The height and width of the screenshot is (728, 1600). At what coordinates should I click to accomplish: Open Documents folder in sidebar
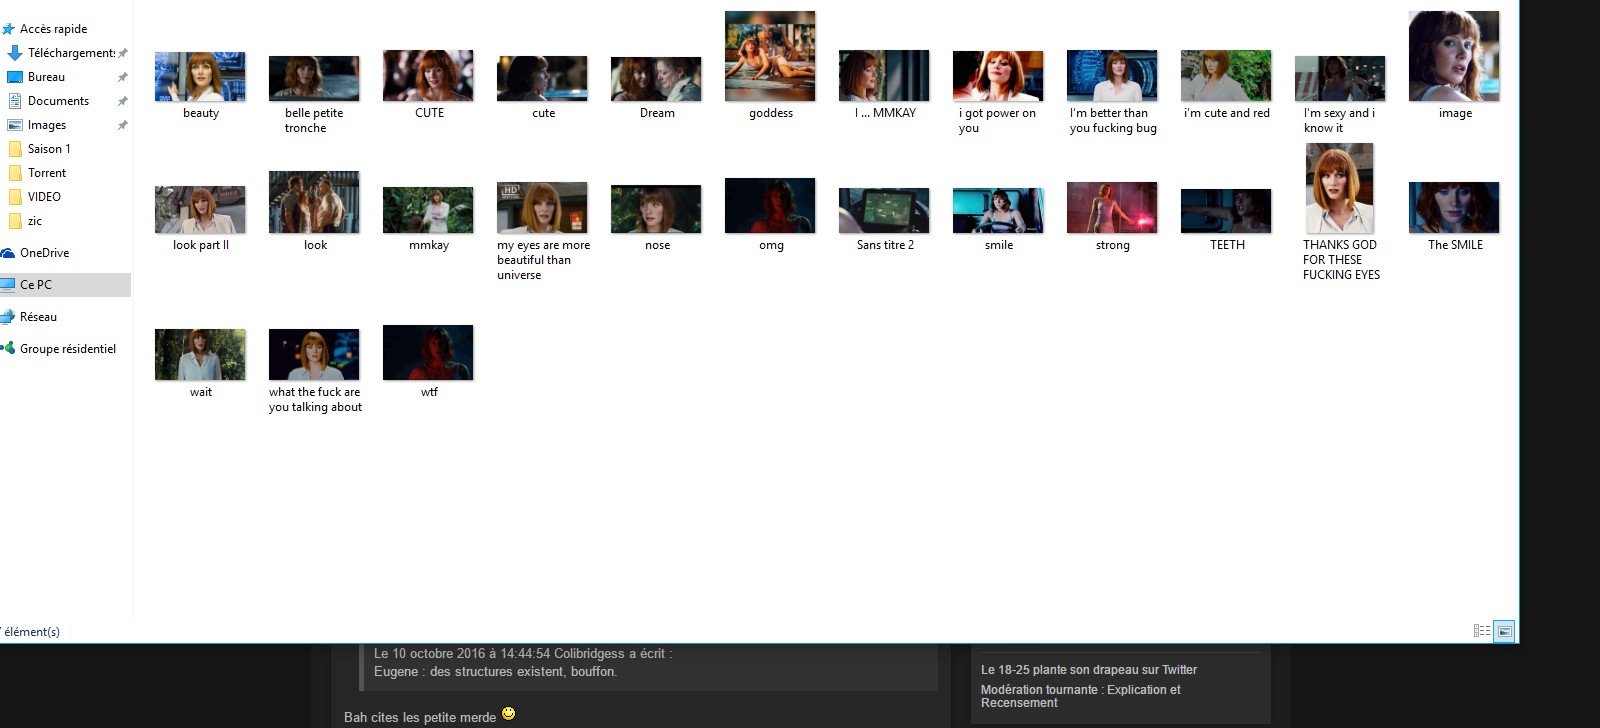(58, 101)
